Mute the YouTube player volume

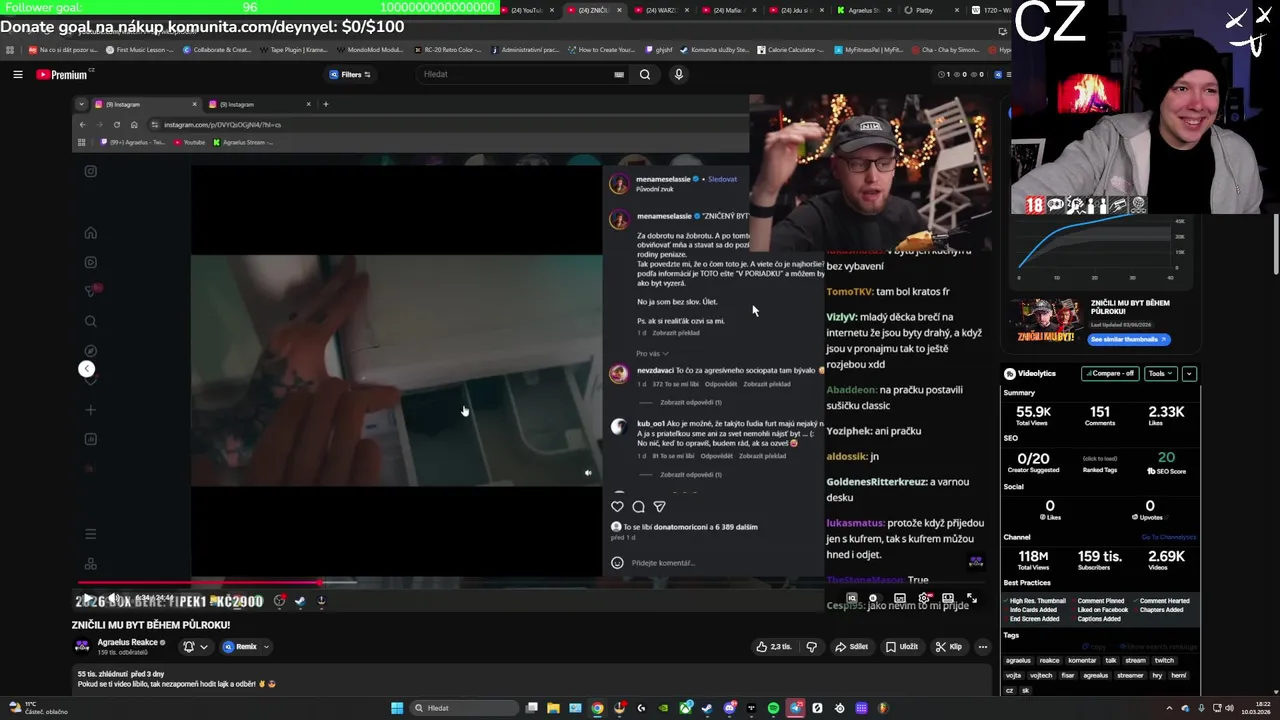coord(113,600)
